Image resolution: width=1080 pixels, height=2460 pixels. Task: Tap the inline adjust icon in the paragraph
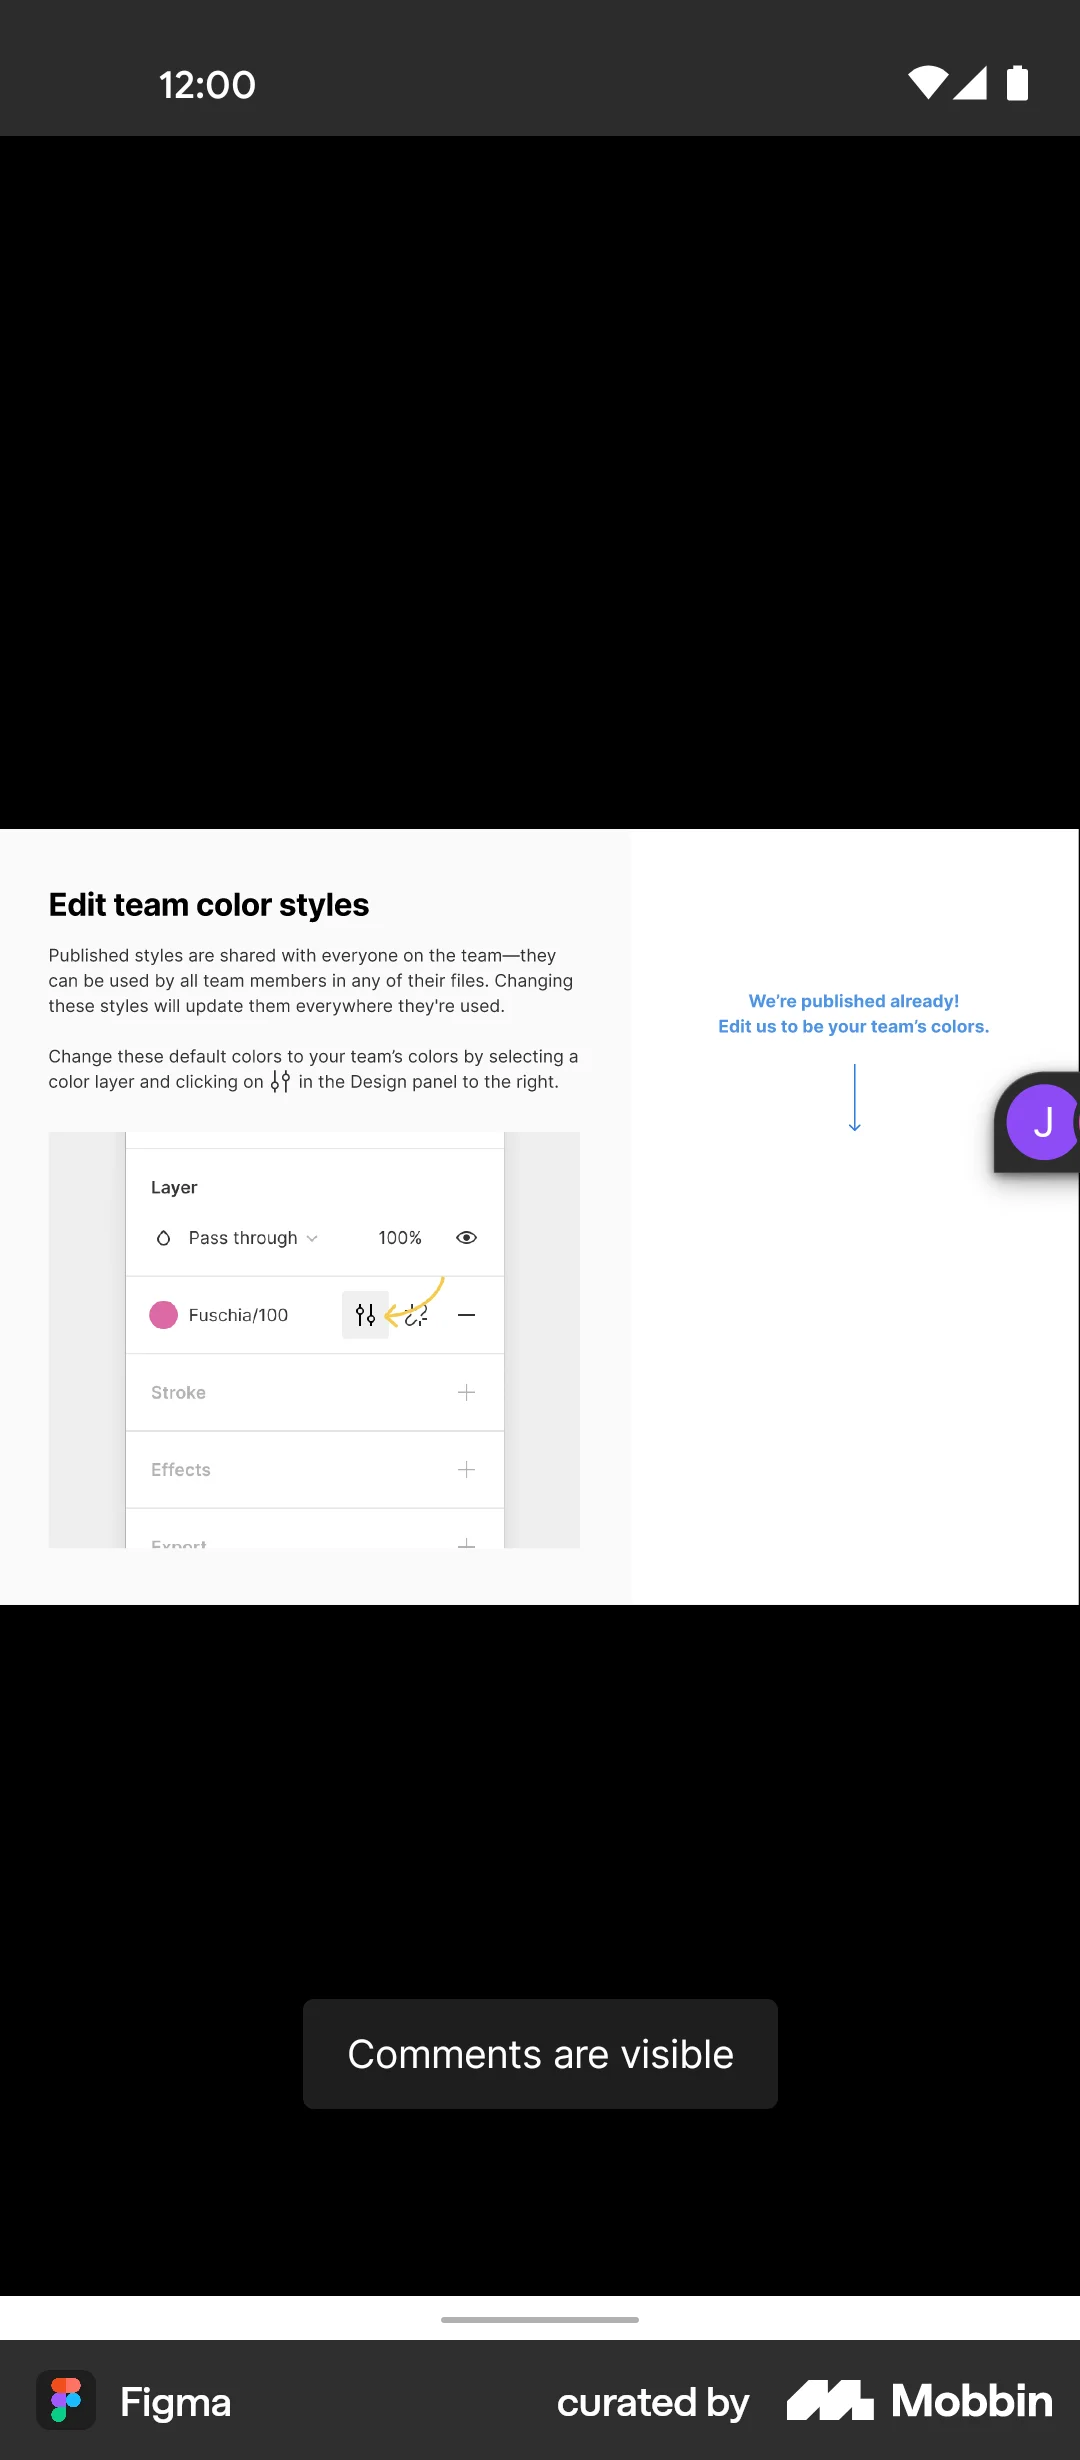280,1082
